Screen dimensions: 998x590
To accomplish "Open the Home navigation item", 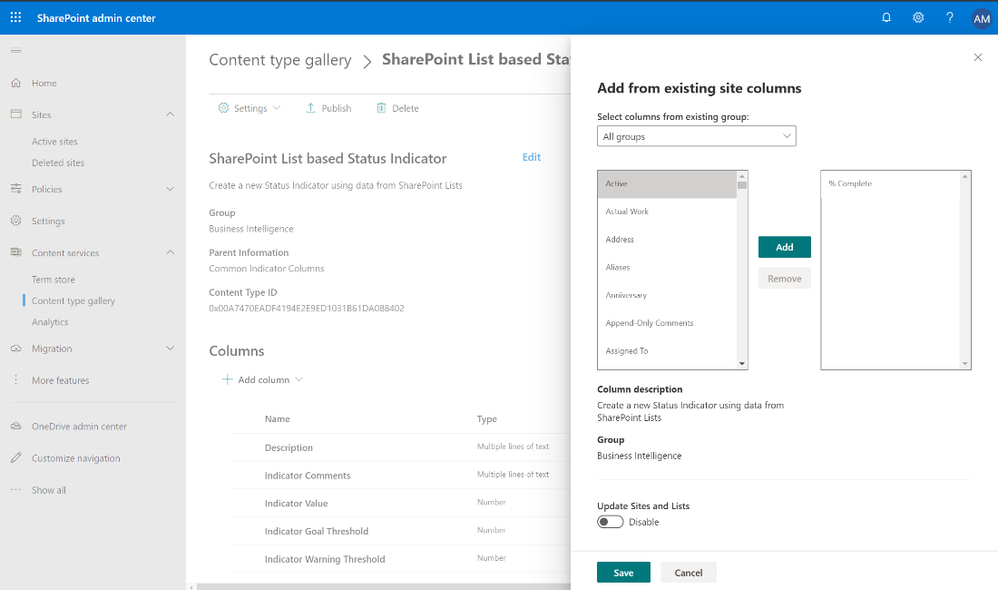I will point(44,83).
